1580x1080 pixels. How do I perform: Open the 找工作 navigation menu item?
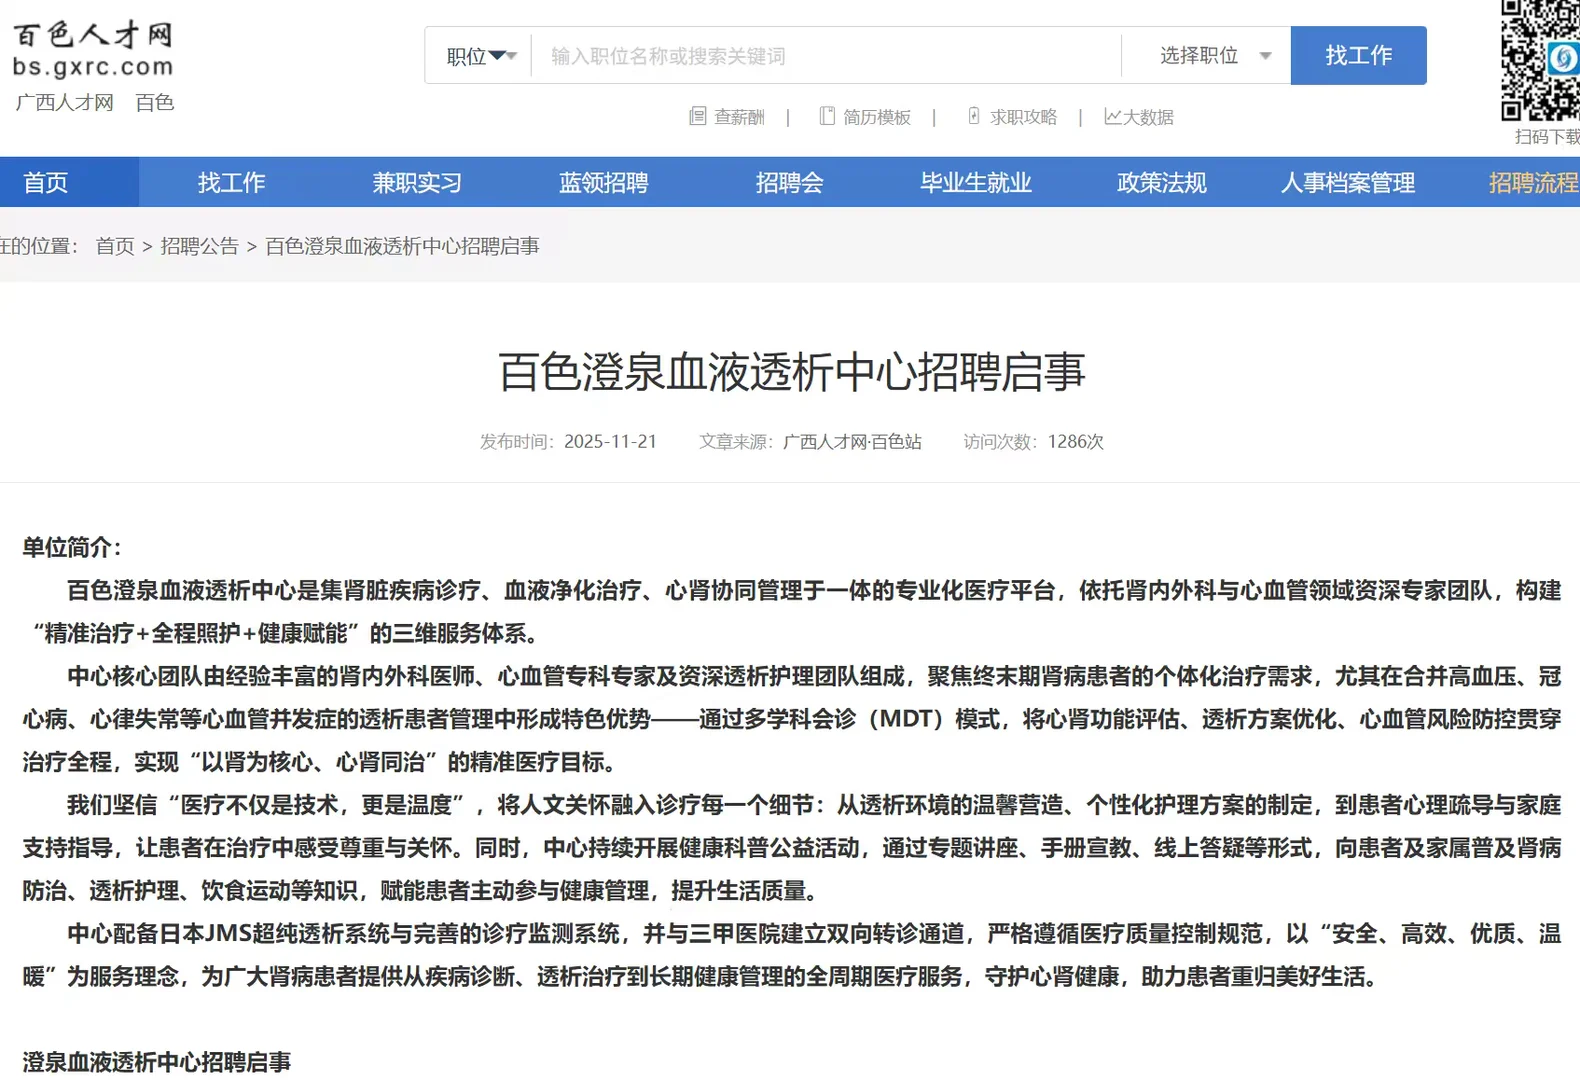[x=232, y=183]
